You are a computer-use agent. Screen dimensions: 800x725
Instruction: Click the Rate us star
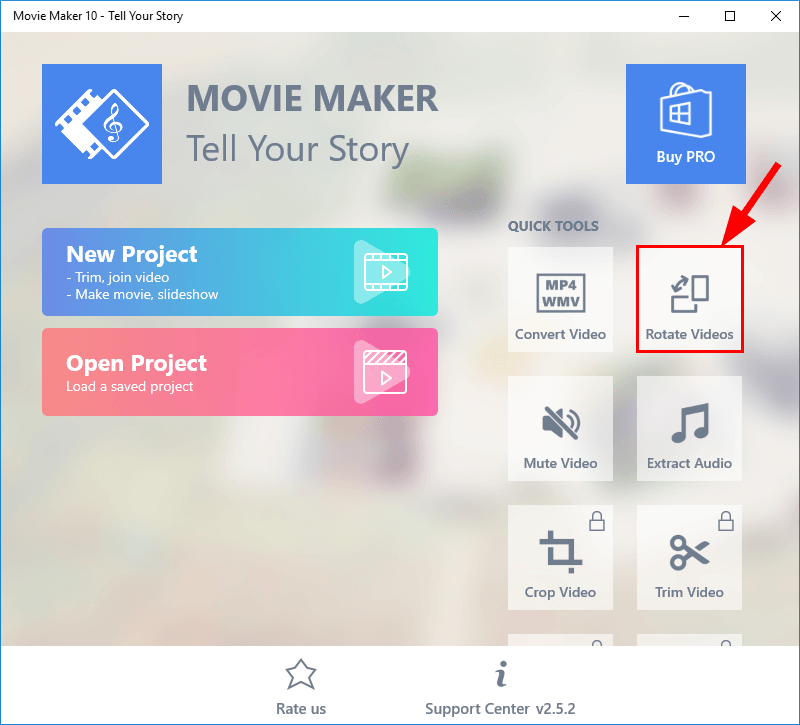(301, 674)
